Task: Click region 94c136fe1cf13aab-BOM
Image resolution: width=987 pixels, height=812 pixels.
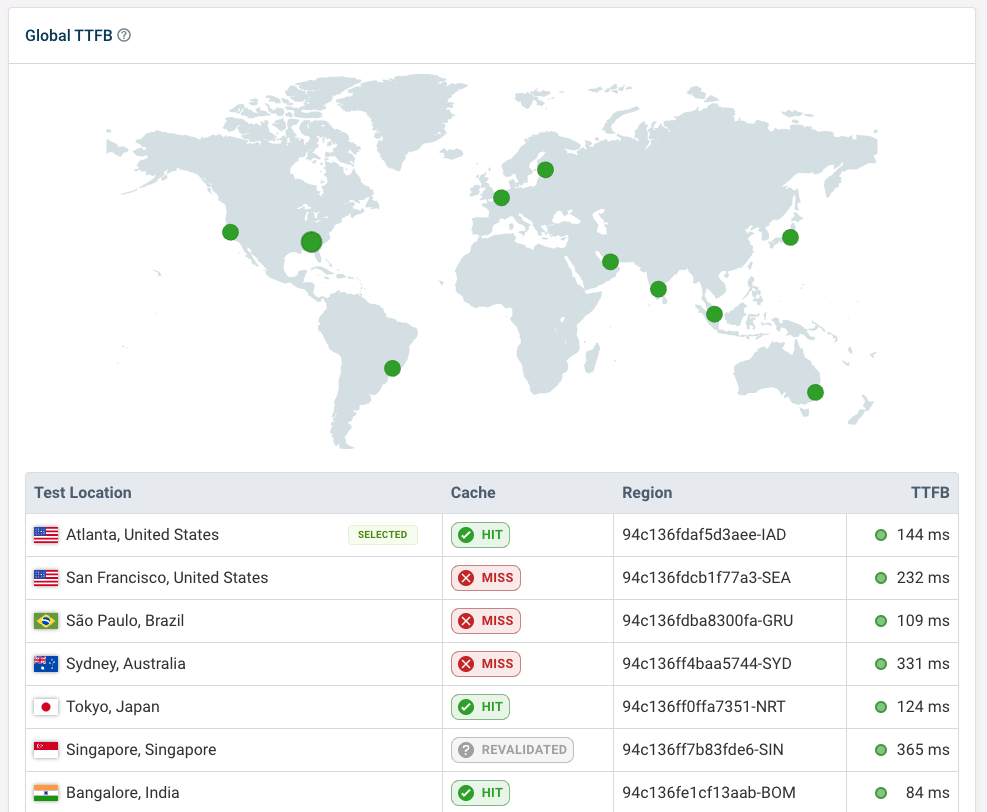Action: [709, 792]
